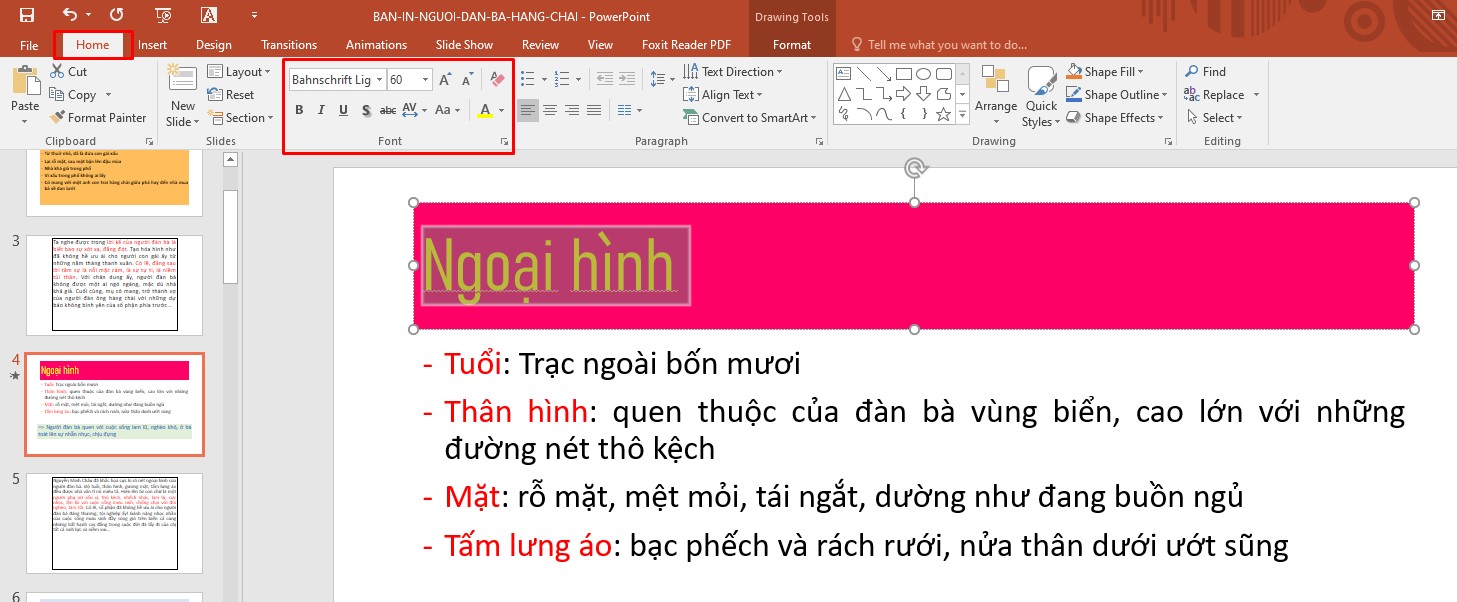This screenshot has width=1457, height=602.
Task: Click the New Slide button
Action: (x=181, y=95)
